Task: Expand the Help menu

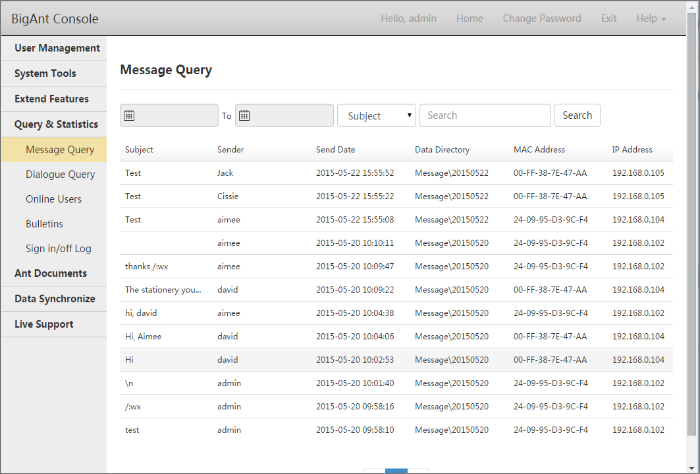Action: point(651,18)
